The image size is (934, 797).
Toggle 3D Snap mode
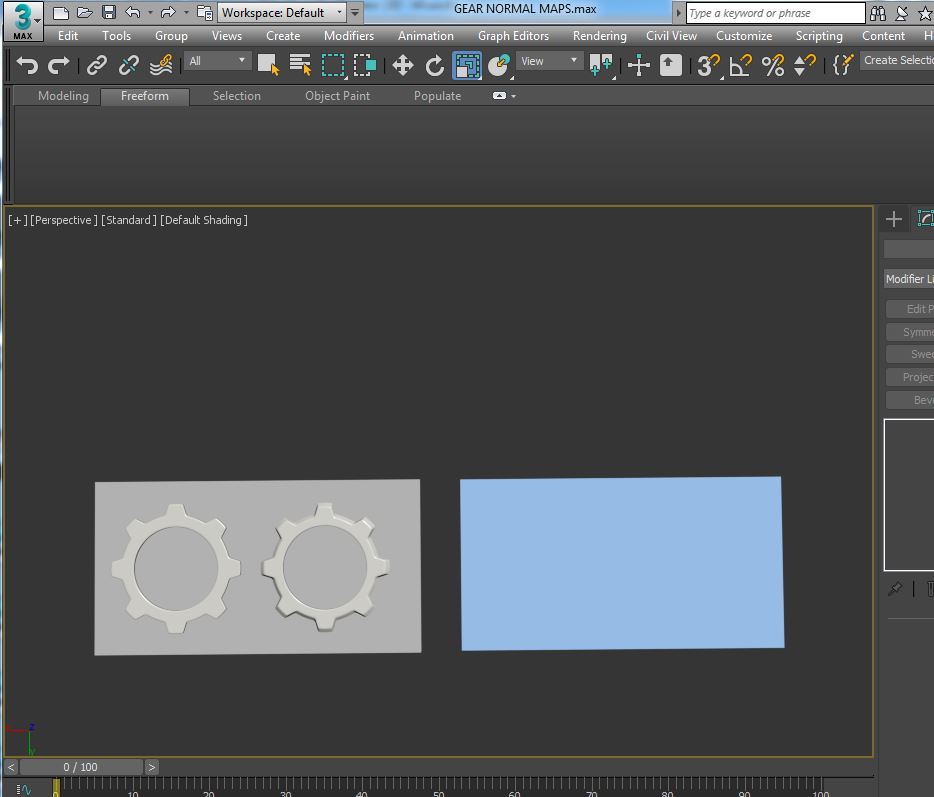[x=707, y=66]
